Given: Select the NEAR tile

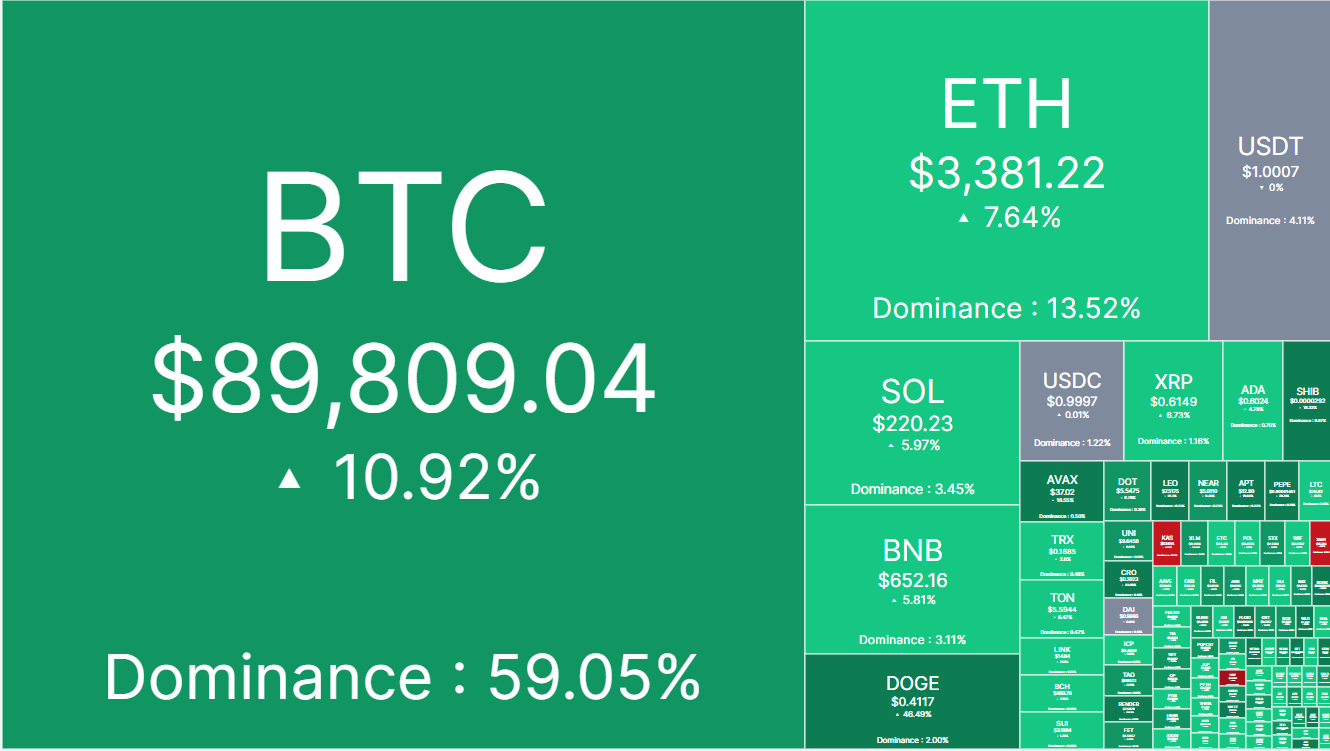Looking at the screenshot, I should pos(1207,491).
